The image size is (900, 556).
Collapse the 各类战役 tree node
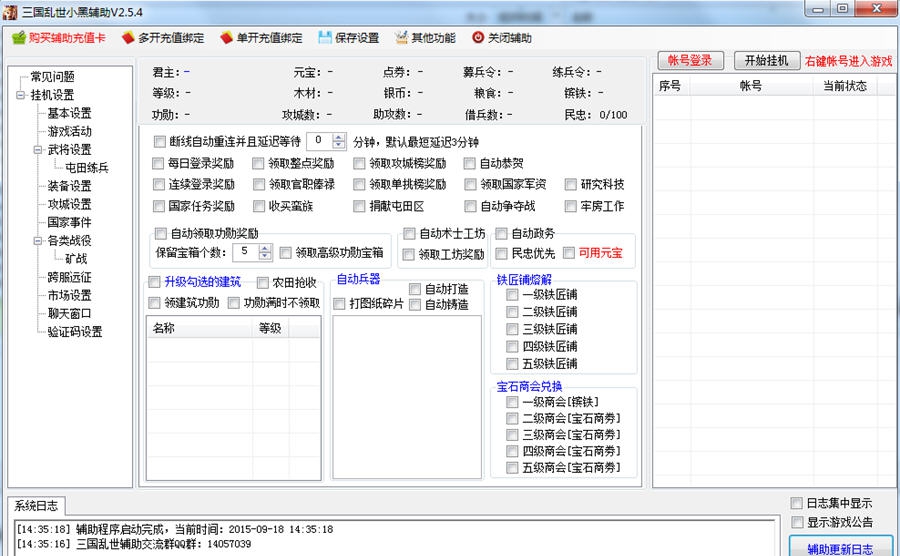[x=37, y=241]
